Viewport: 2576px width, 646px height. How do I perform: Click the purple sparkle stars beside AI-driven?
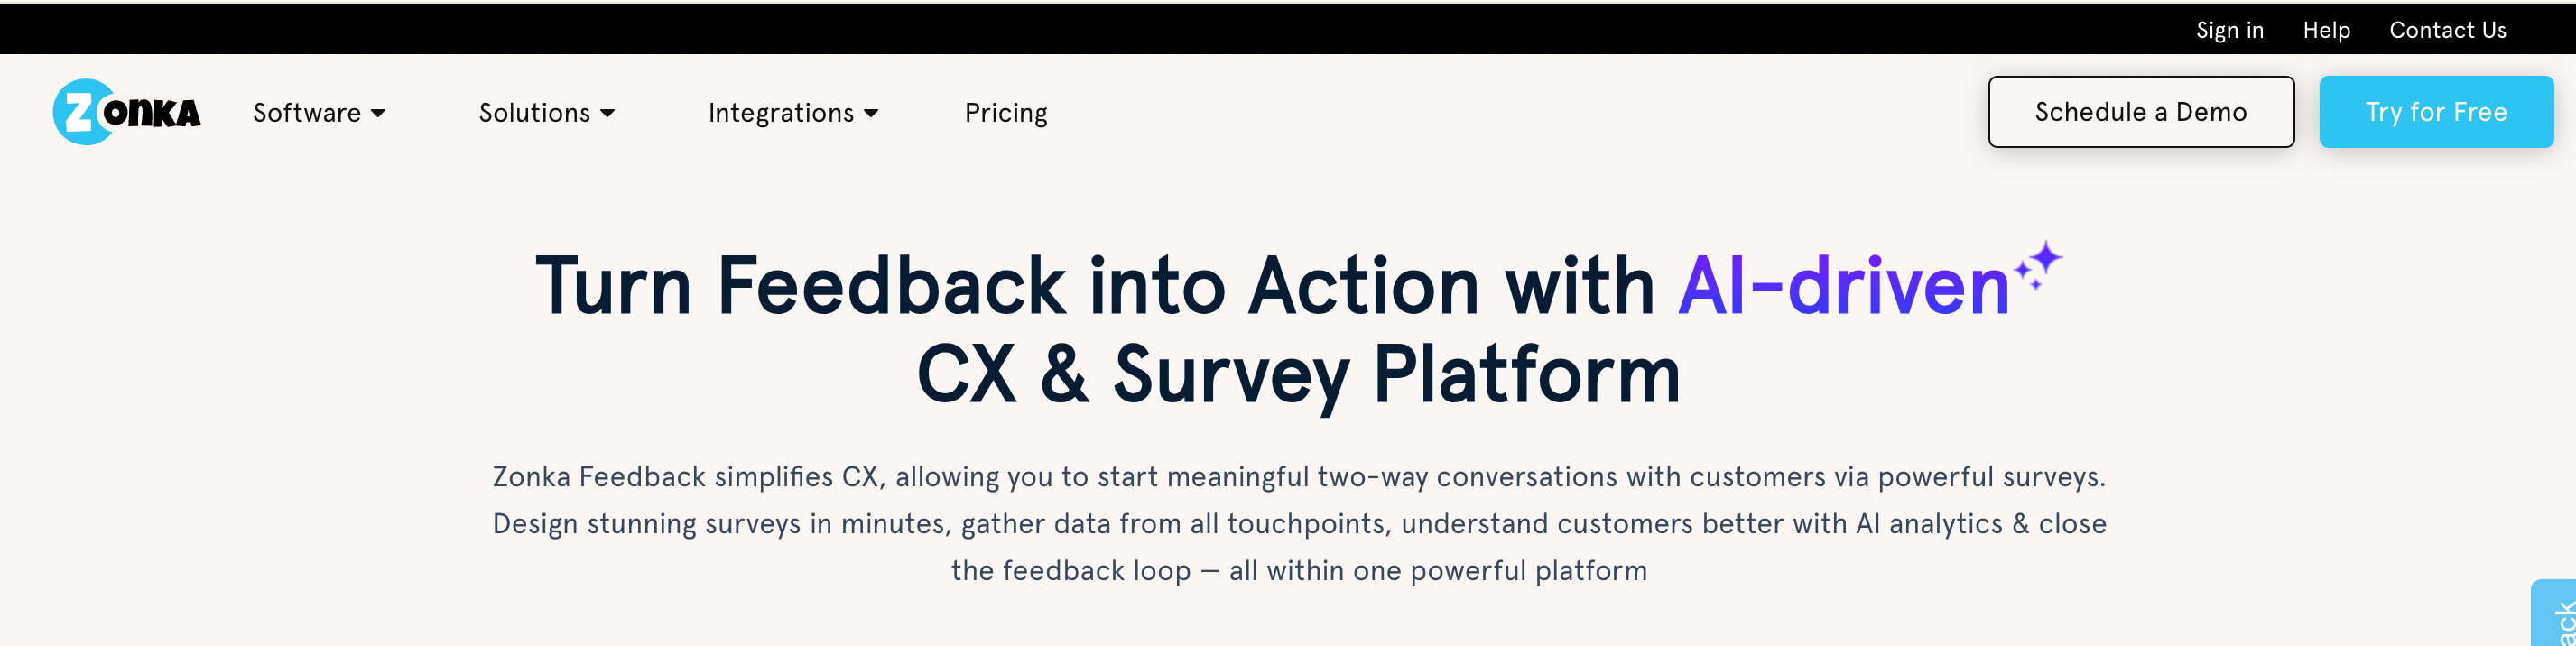2037,265
